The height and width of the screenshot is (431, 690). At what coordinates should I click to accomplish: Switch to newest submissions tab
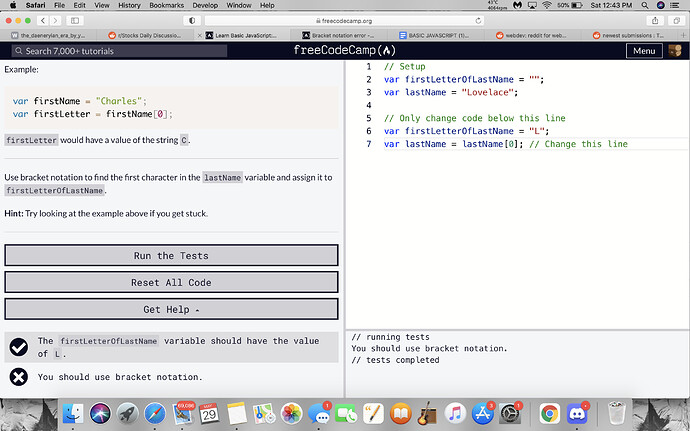(x=629, y=35)
